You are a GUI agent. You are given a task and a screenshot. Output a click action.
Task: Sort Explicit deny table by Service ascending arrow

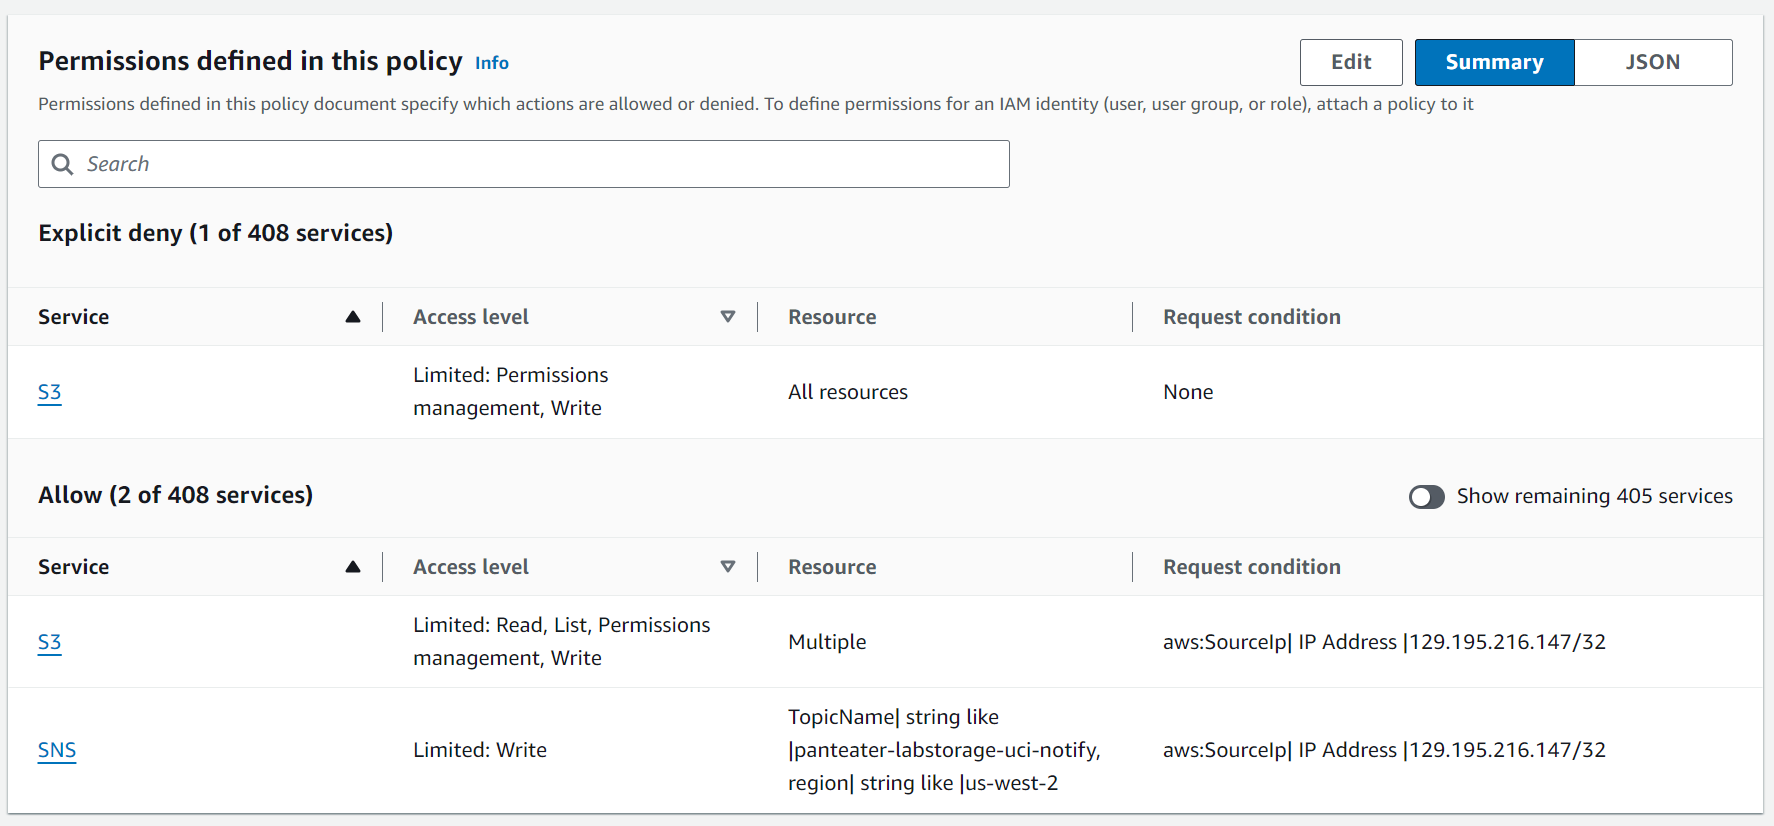pyautogui.click(x=353, y=317)
